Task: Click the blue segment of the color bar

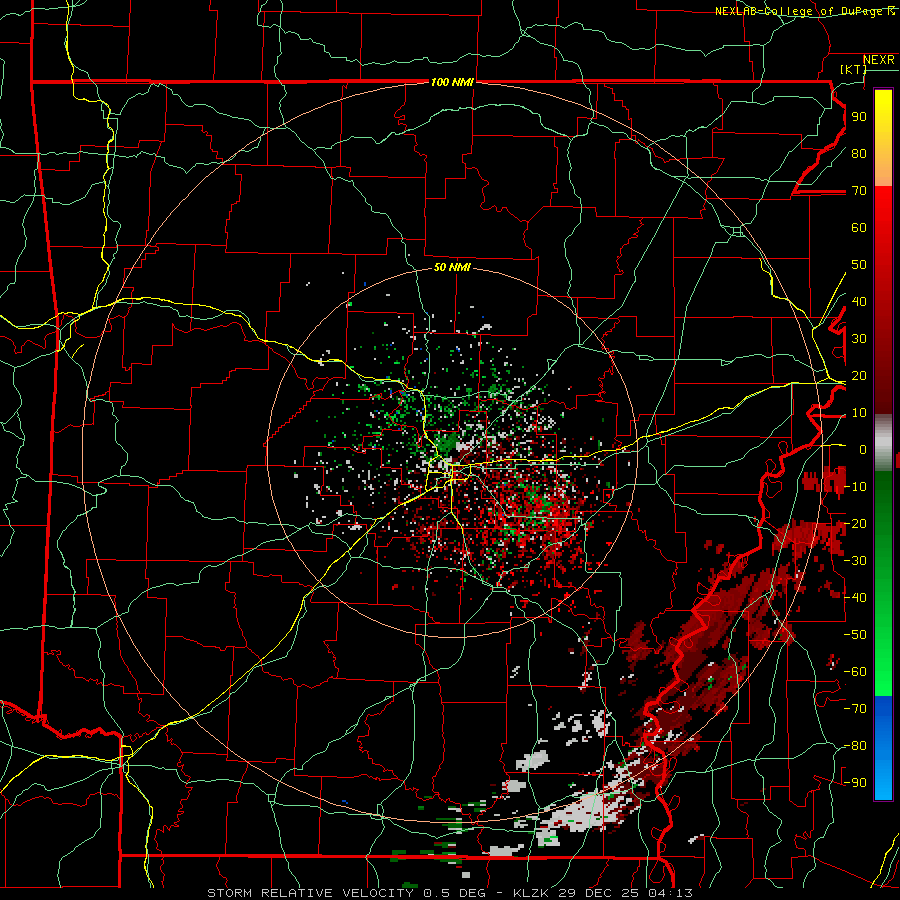Action: (x=883, y=747)
